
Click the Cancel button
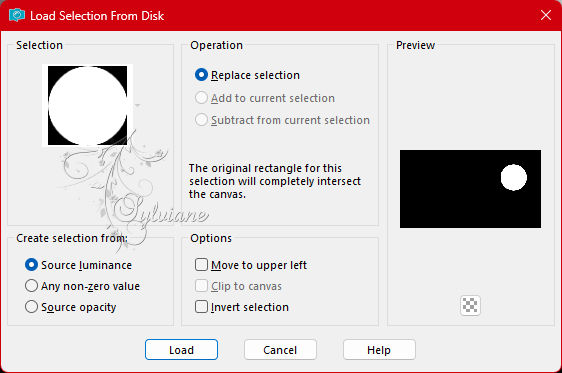click(x=280, y=350)
